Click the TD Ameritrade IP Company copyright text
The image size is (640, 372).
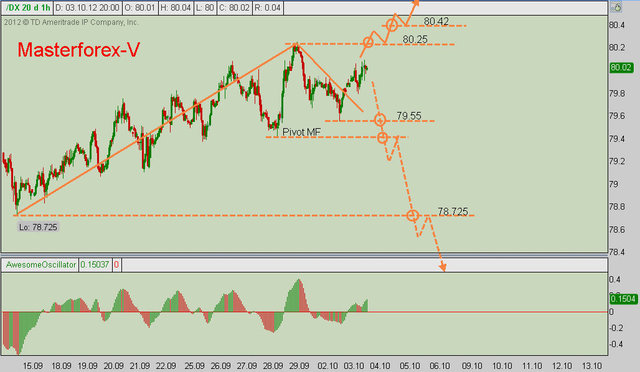[71, 22]
